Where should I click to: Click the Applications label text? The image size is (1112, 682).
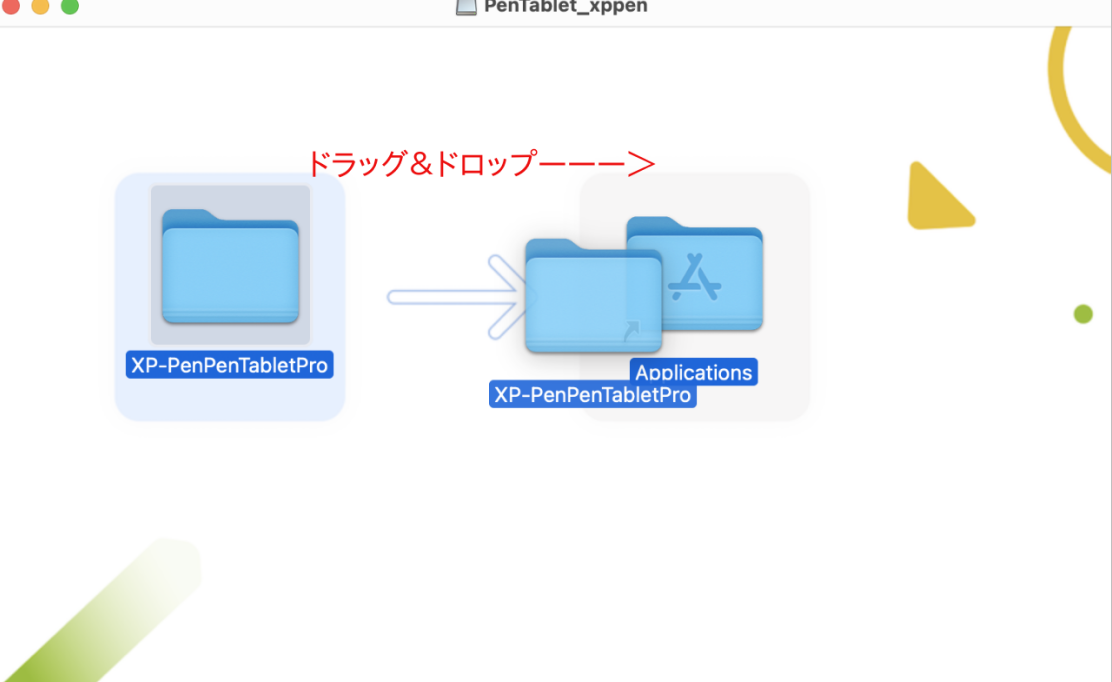(x=694, y=371)
